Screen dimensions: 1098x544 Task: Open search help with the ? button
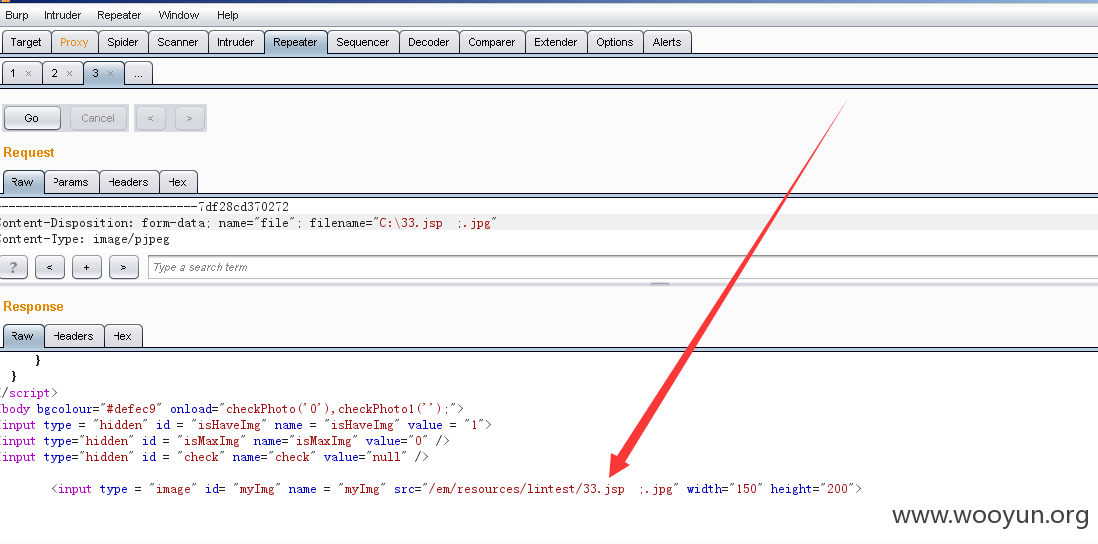point(13,267)
